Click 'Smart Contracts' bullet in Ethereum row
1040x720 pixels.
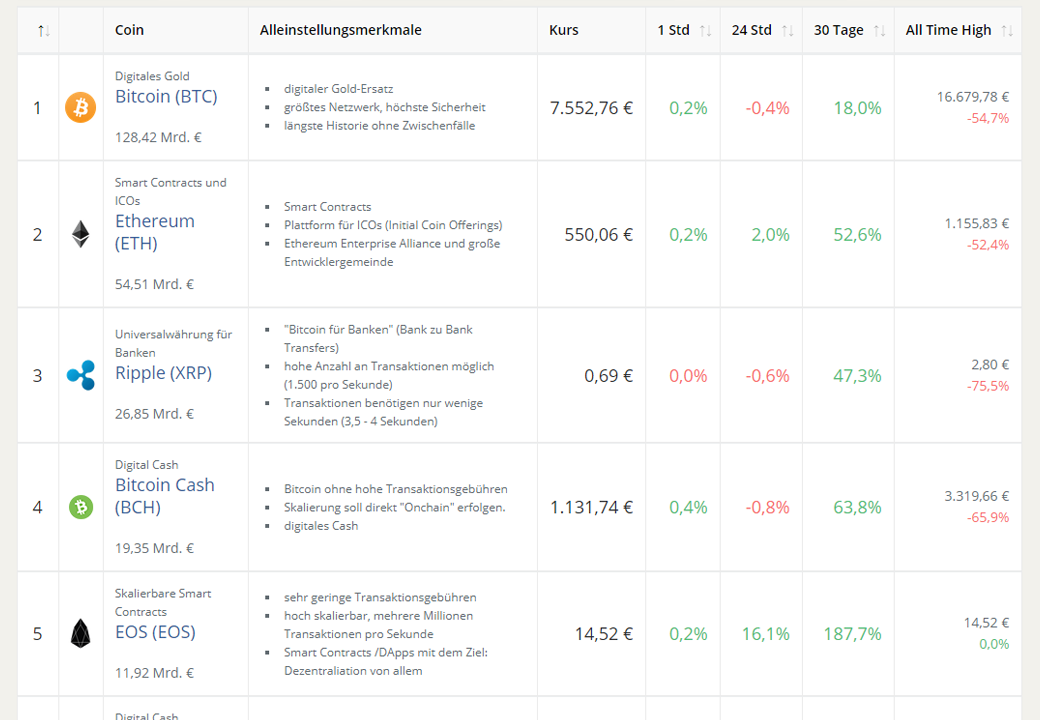click(328, 207)
